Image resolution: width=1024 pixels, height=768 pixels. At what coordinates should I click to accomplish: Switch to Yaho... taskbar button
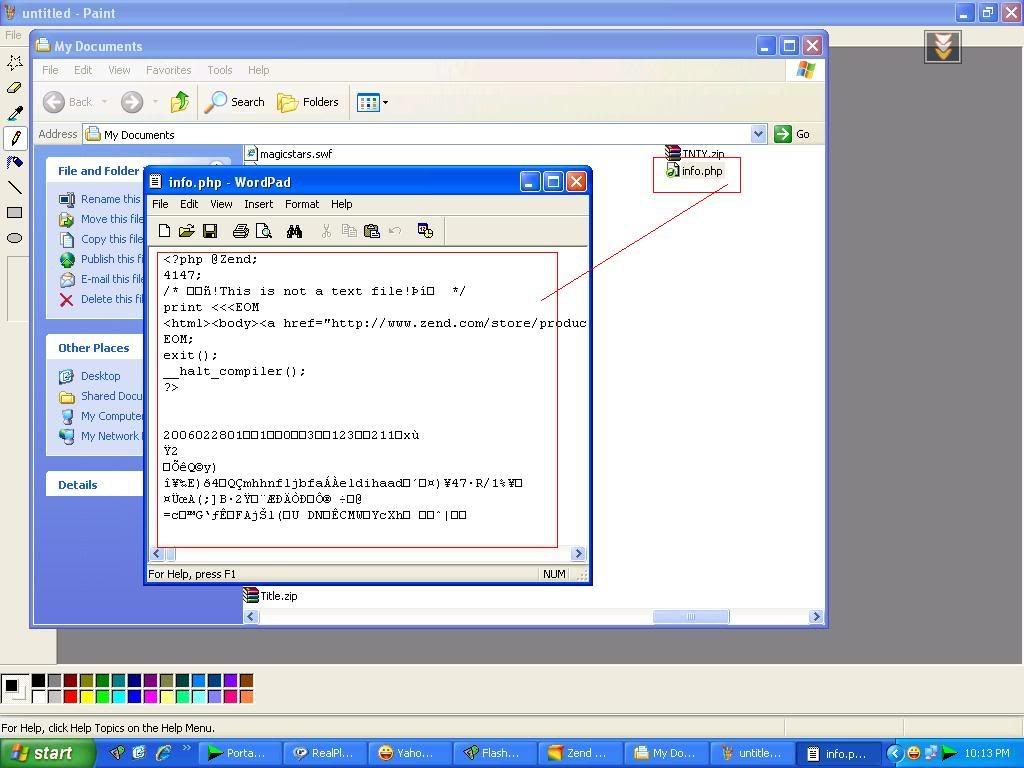tap(411, 754)
